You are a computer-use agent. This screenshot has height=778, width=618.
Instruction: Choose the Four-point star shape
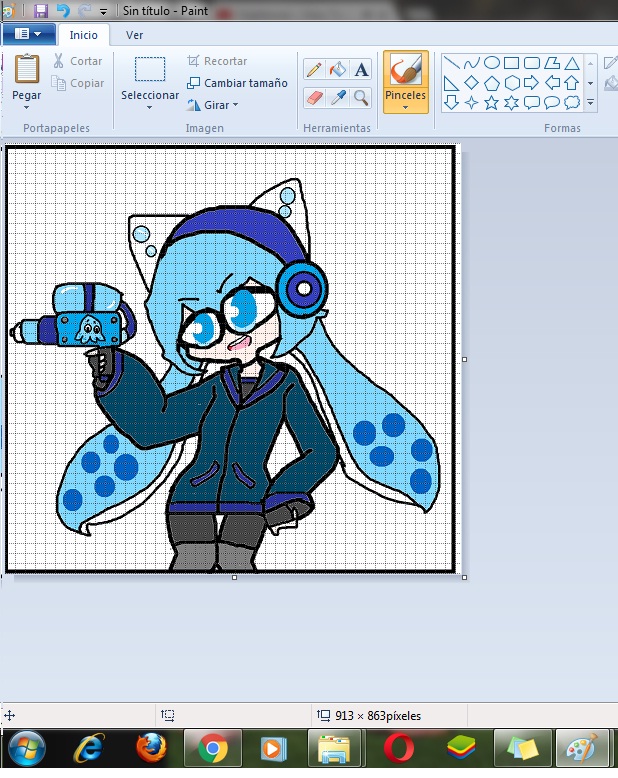point(471,102)
